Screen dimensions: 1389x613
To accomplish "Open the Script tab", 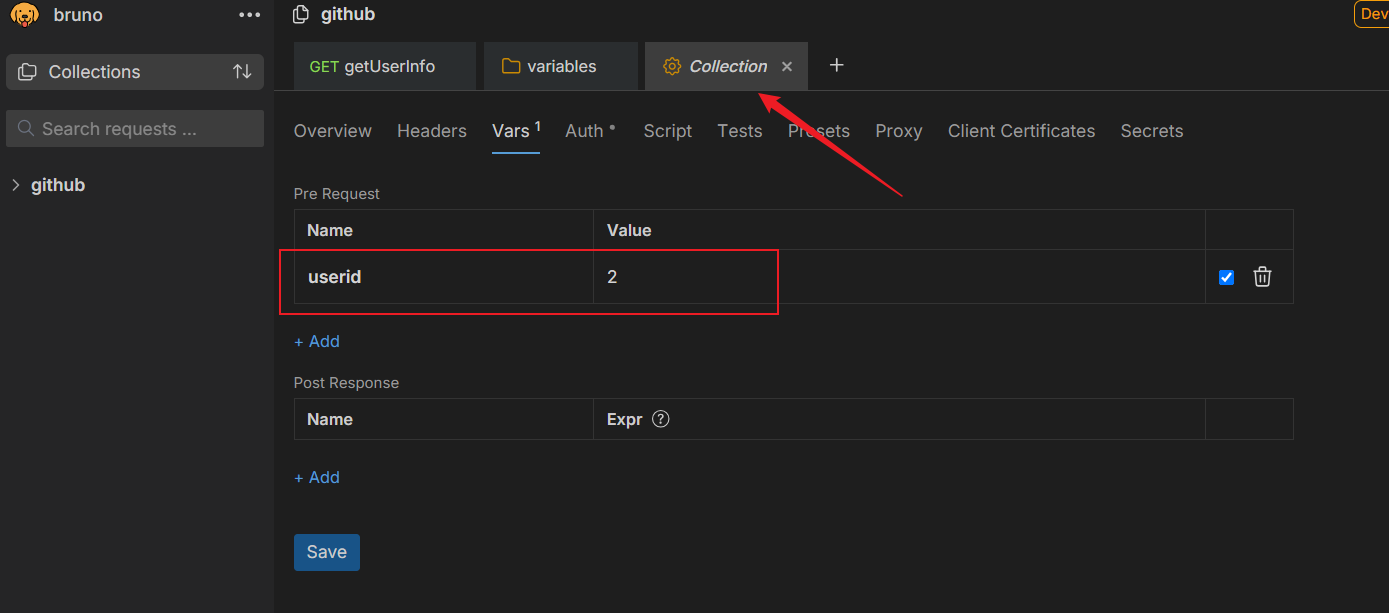I will coord(668,131).
